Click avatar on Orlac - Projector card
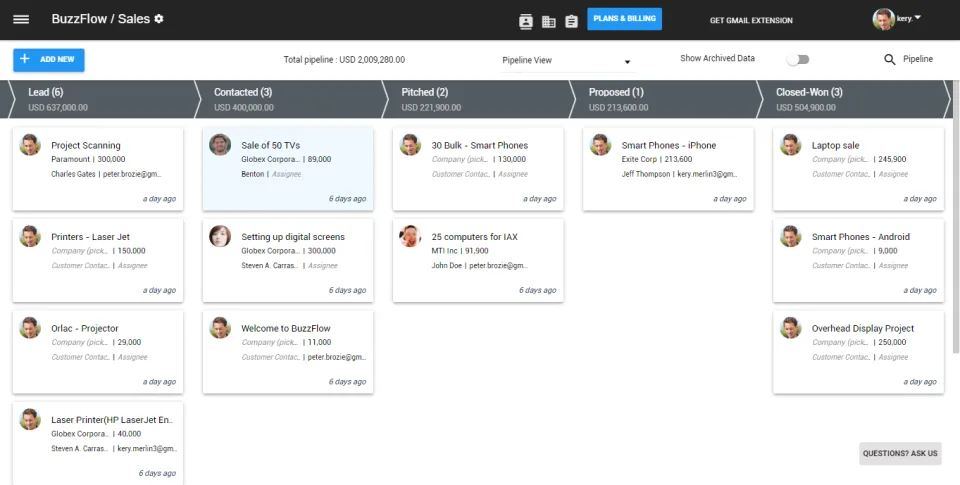Image resolution: width=960 pixels, height=485 pixels. coord(30,328)
